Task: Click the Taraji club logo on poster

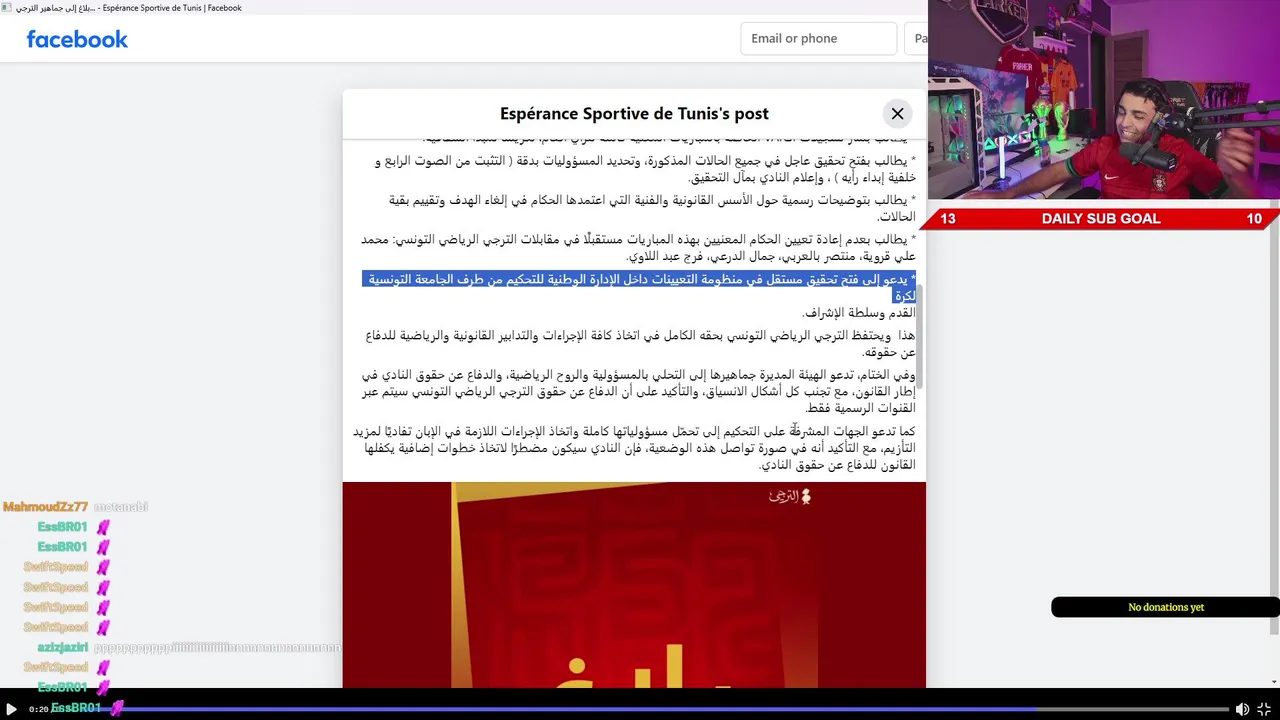Action: tap(789, 496)
